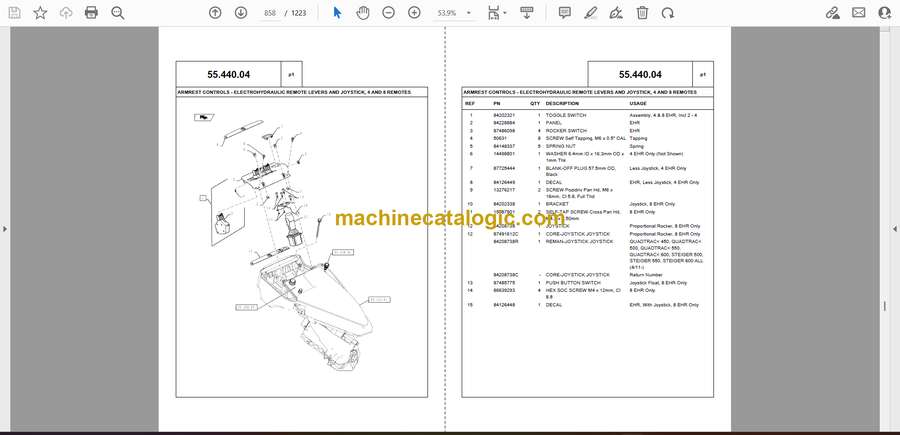900x435 pixels.
Task: Click the USAGE column header
Action: 638,104
